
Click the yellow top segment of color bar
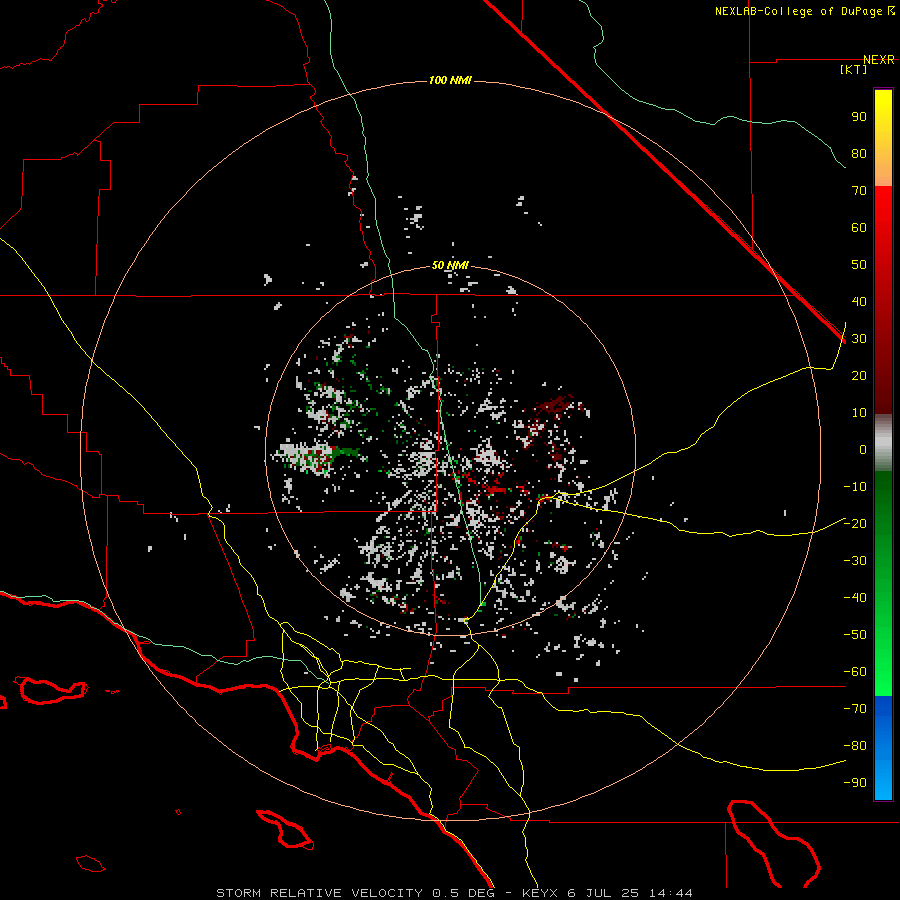(x=883, y=138)
